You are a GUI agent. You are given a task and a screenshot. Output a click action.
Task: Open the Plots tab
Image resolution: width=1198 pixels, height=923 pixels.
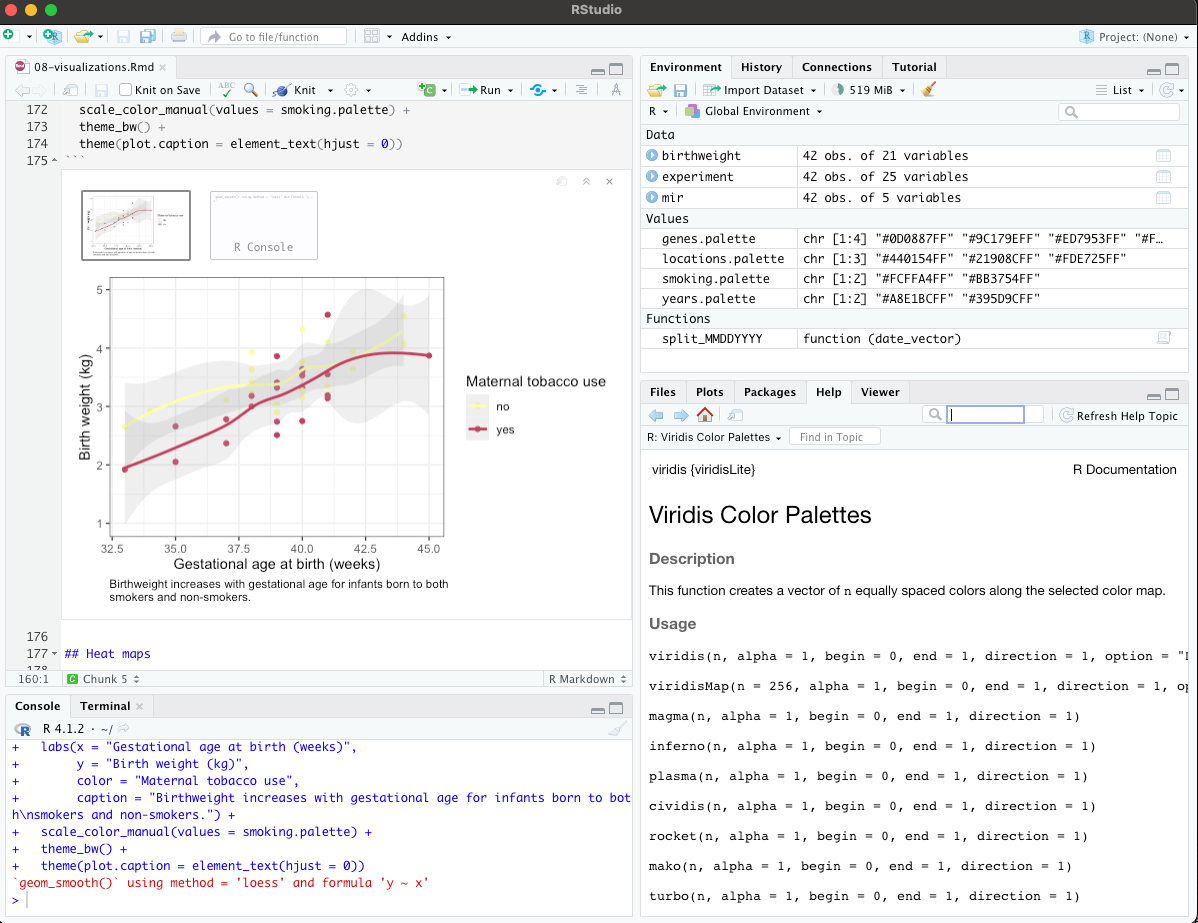point(709,392)
